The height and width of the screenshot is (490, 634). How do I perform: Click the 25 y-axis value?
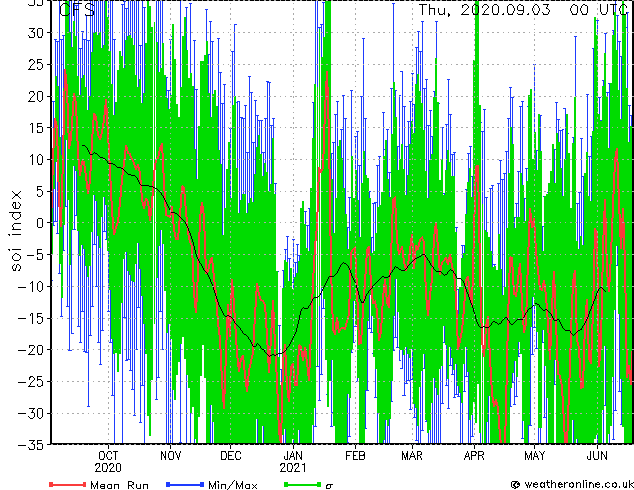coord(36,64)
